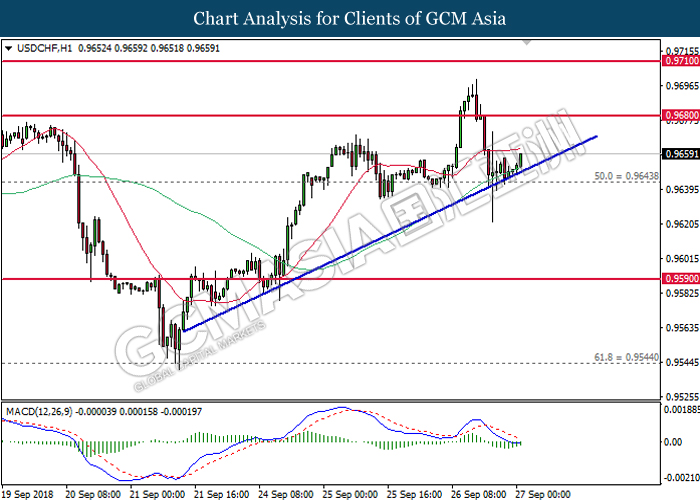The height and width of the screenshot is (500, 700).
Task: Click the 0.96015 price axis value
Action: point(682,258)
